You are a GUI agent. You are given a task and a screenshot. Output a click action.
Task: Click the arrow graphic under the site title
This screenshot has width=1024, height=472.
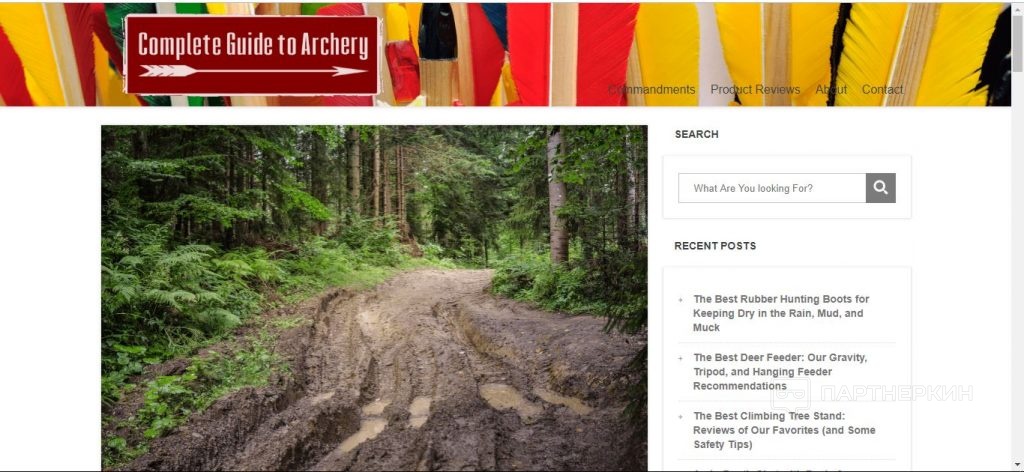(253, 71)
